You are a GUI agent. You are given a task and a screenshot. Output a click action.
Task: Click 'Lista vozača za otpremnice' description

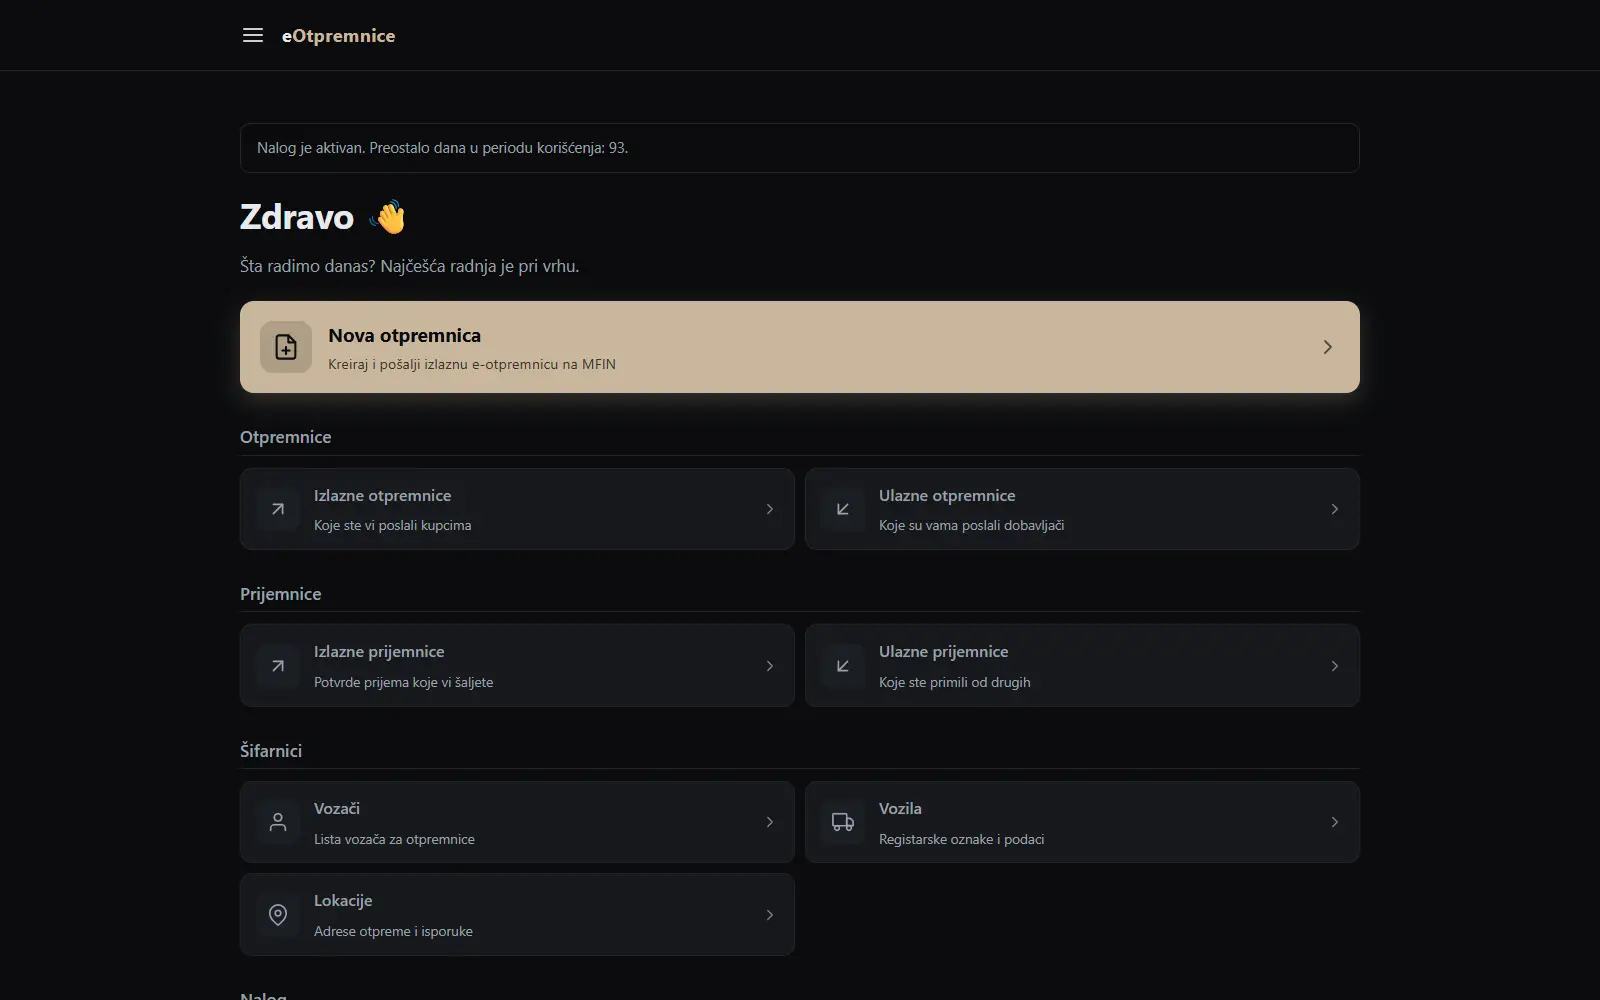tap(394, 839)
